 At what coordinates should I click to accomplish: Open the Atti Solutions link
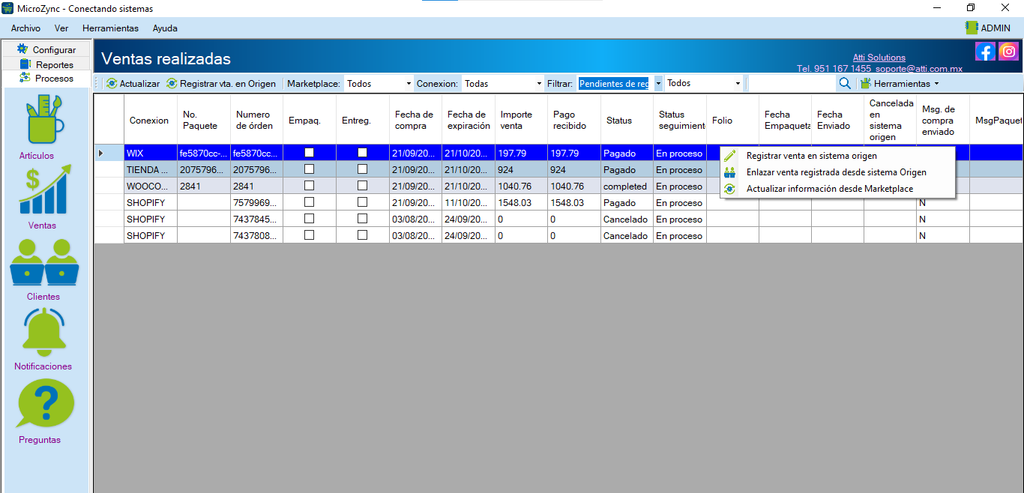tap(879, 57)
